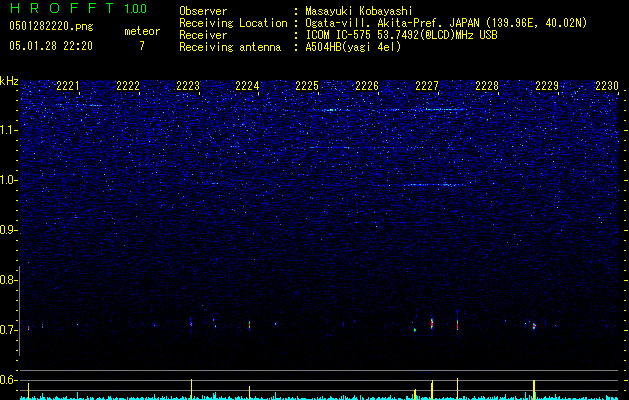Click the 2225 time axis label
The height and width of the screenshot is (400, 629).
[307, 86]
